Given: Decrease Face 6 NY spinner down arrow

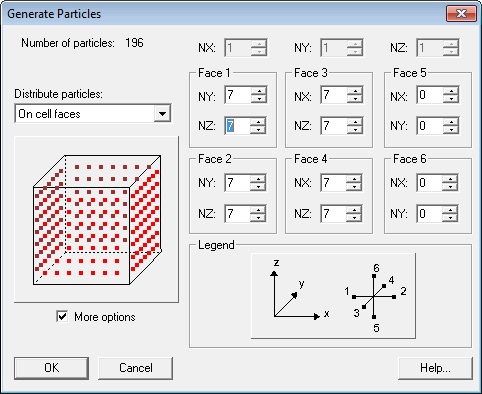Looking at the screenshot, I should point(451,217).
